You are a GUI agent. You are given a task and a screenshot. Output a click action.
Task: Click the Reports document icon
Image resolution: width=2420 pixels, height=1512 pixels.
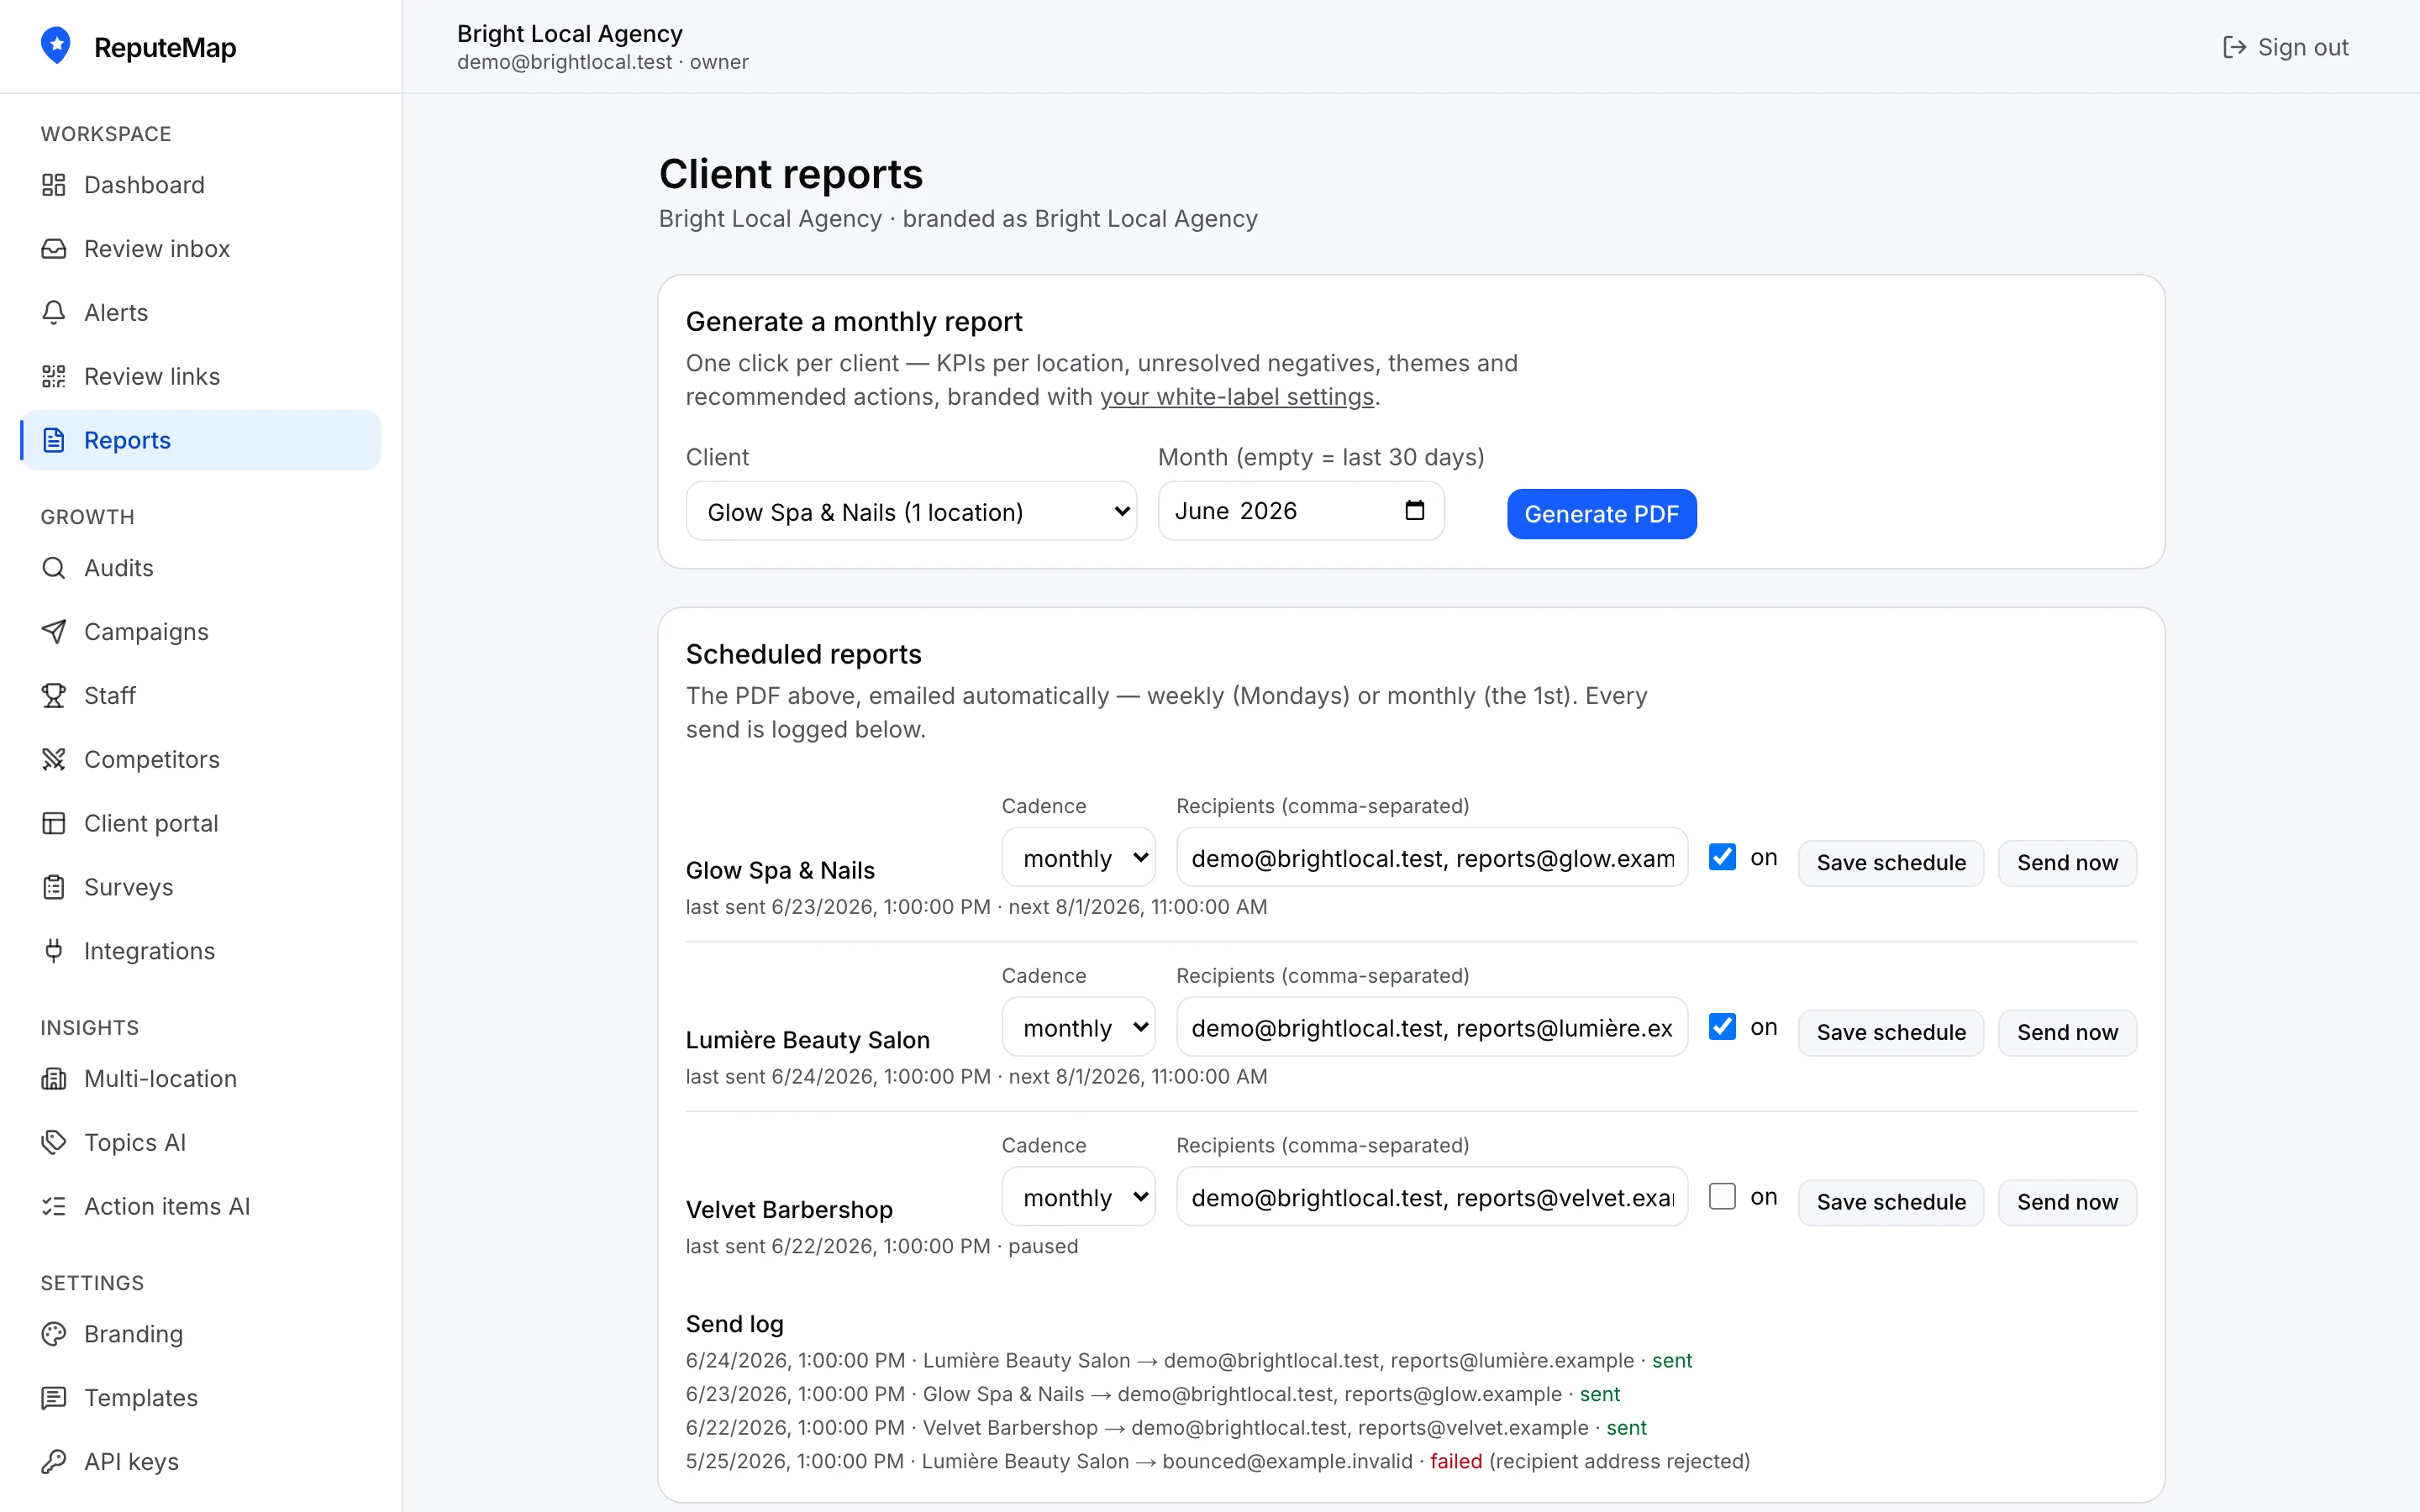(x=54, y=440)
